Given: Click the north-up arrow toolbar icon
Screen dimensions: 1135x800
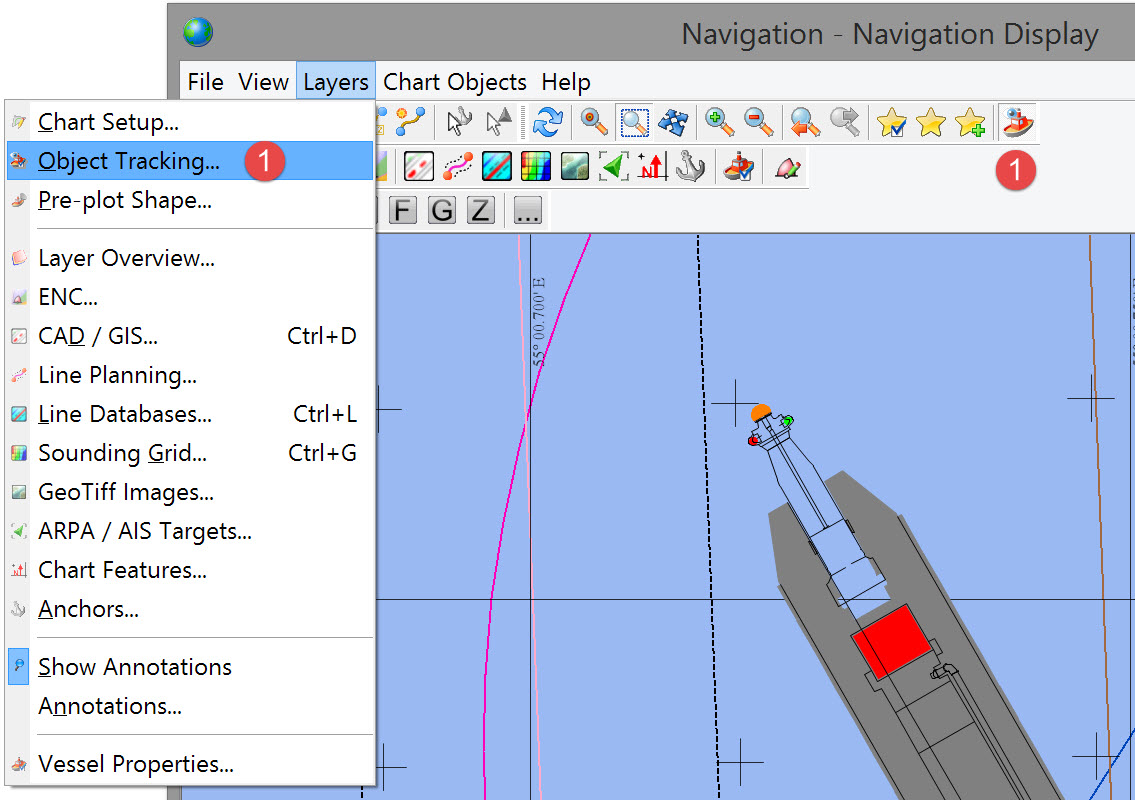Looking at the screenshot, I should click(x=652, y=166).
